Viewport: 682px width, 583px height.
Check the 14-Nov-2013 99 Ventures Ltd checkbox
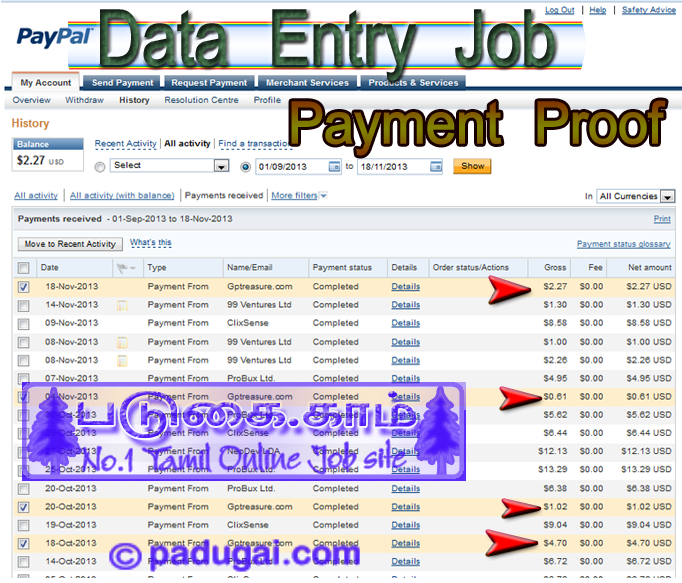pyautogui.click(x=24, y=306)
